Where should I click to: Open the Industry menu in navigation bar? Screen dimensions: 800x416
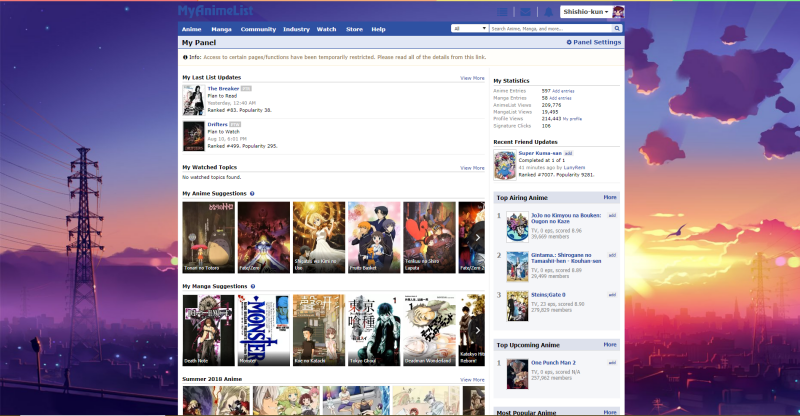296,29
